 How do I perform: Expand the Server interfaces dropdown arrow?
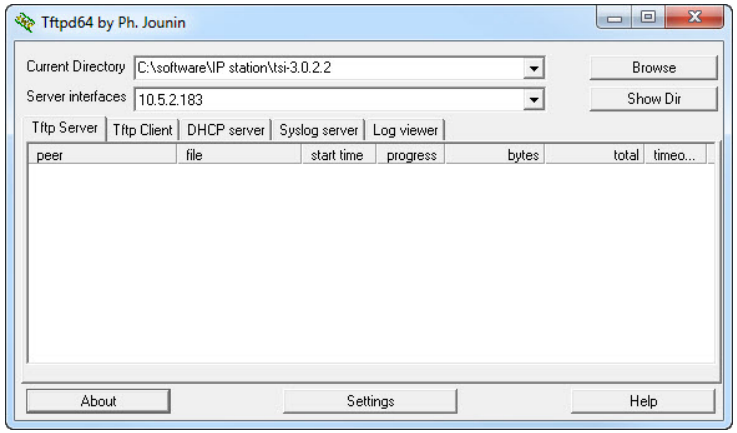533,99
